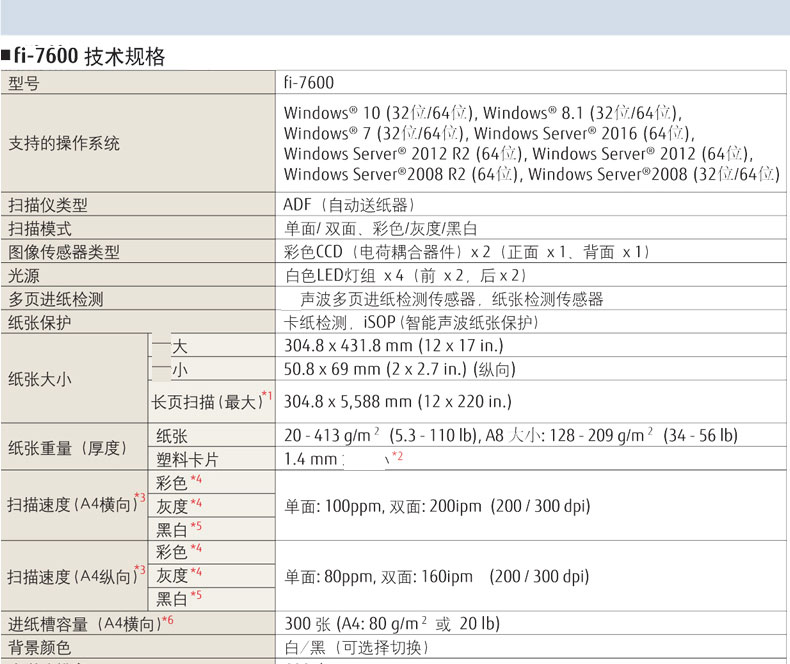790x664 pixels.
Task: Click the '纸张' weight sub-label
Action: (172, 436)
